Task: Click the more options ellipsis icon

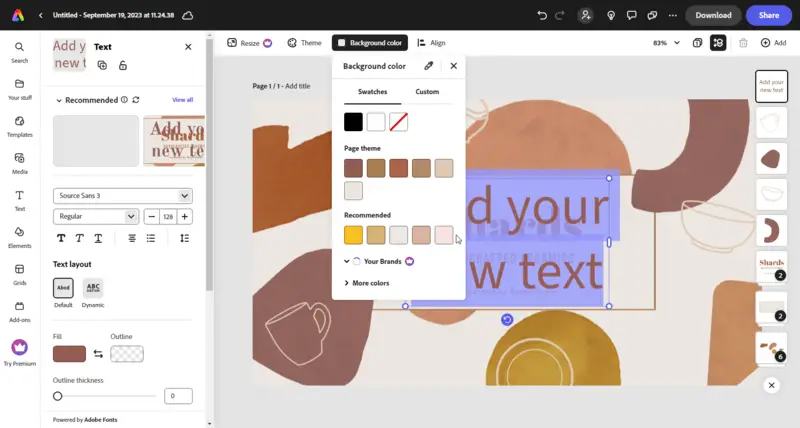Action: pos(672,15)
